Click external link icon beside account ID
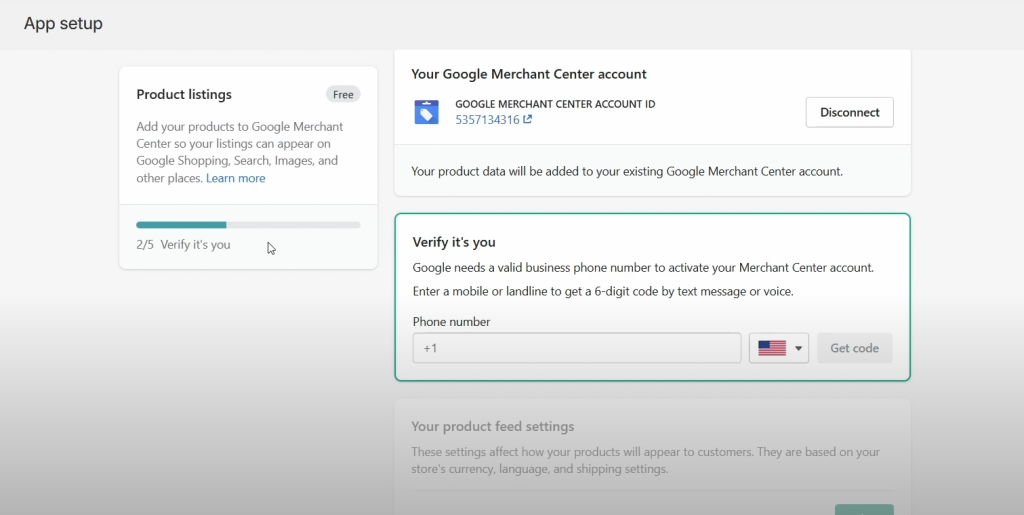 coord(527,120)
